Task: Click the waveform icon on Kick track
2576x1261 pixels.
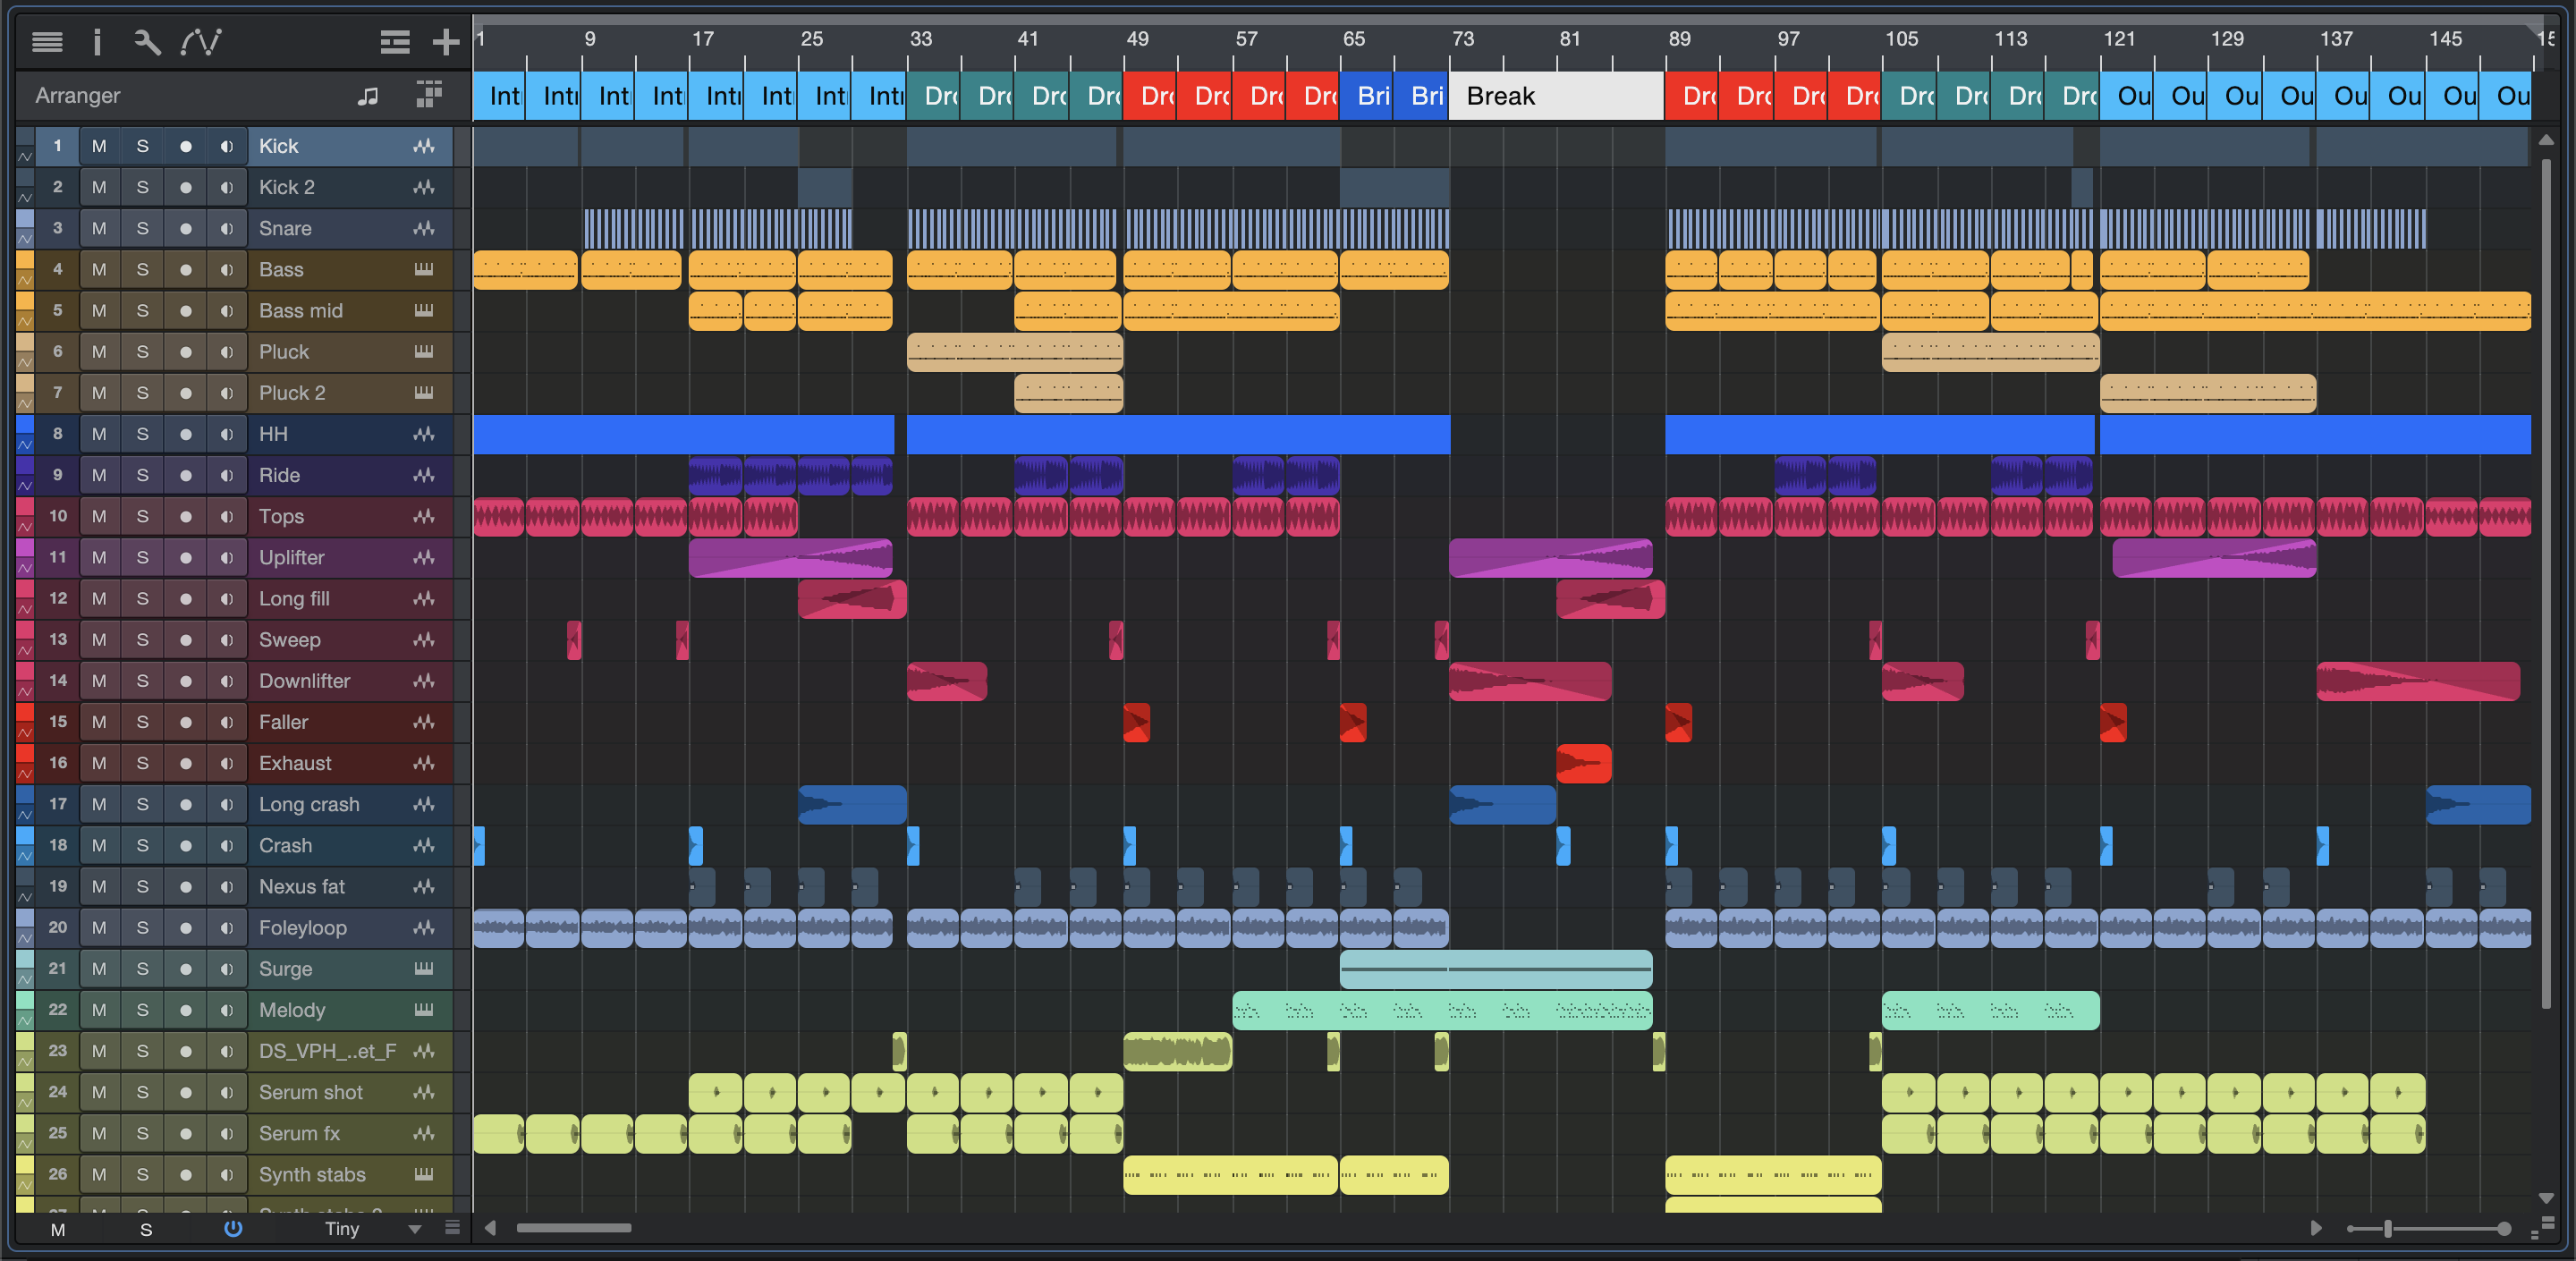Action: [x=424, y=146]
